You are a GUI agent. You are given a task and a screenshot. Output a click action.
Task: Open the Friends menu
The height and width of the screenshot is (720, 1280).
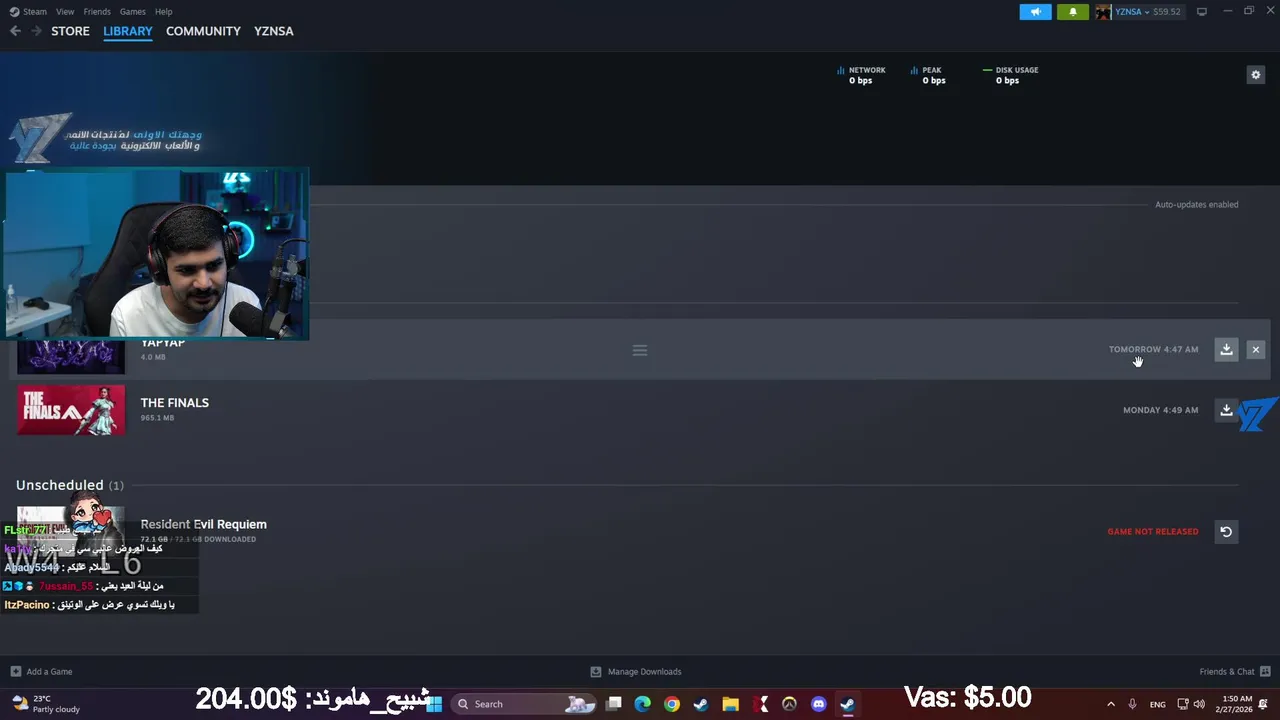click(97, 12)
